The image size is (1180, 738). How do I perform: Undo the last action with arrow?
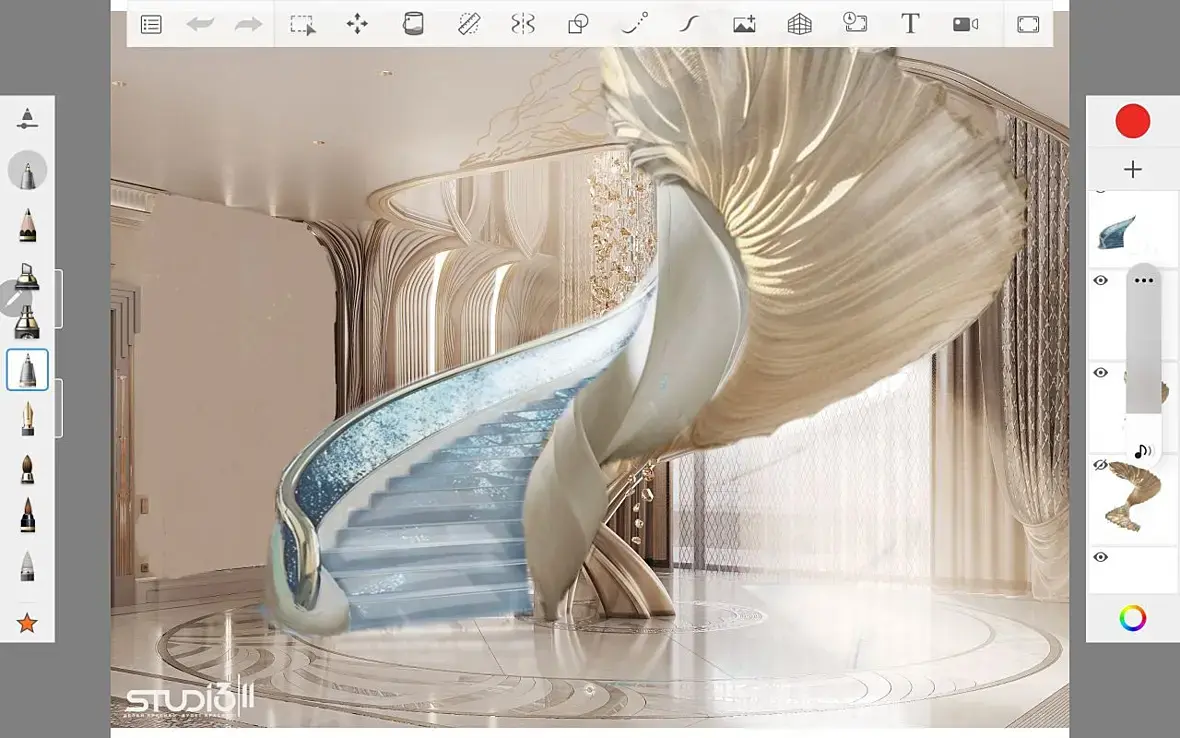click(200, 25)
